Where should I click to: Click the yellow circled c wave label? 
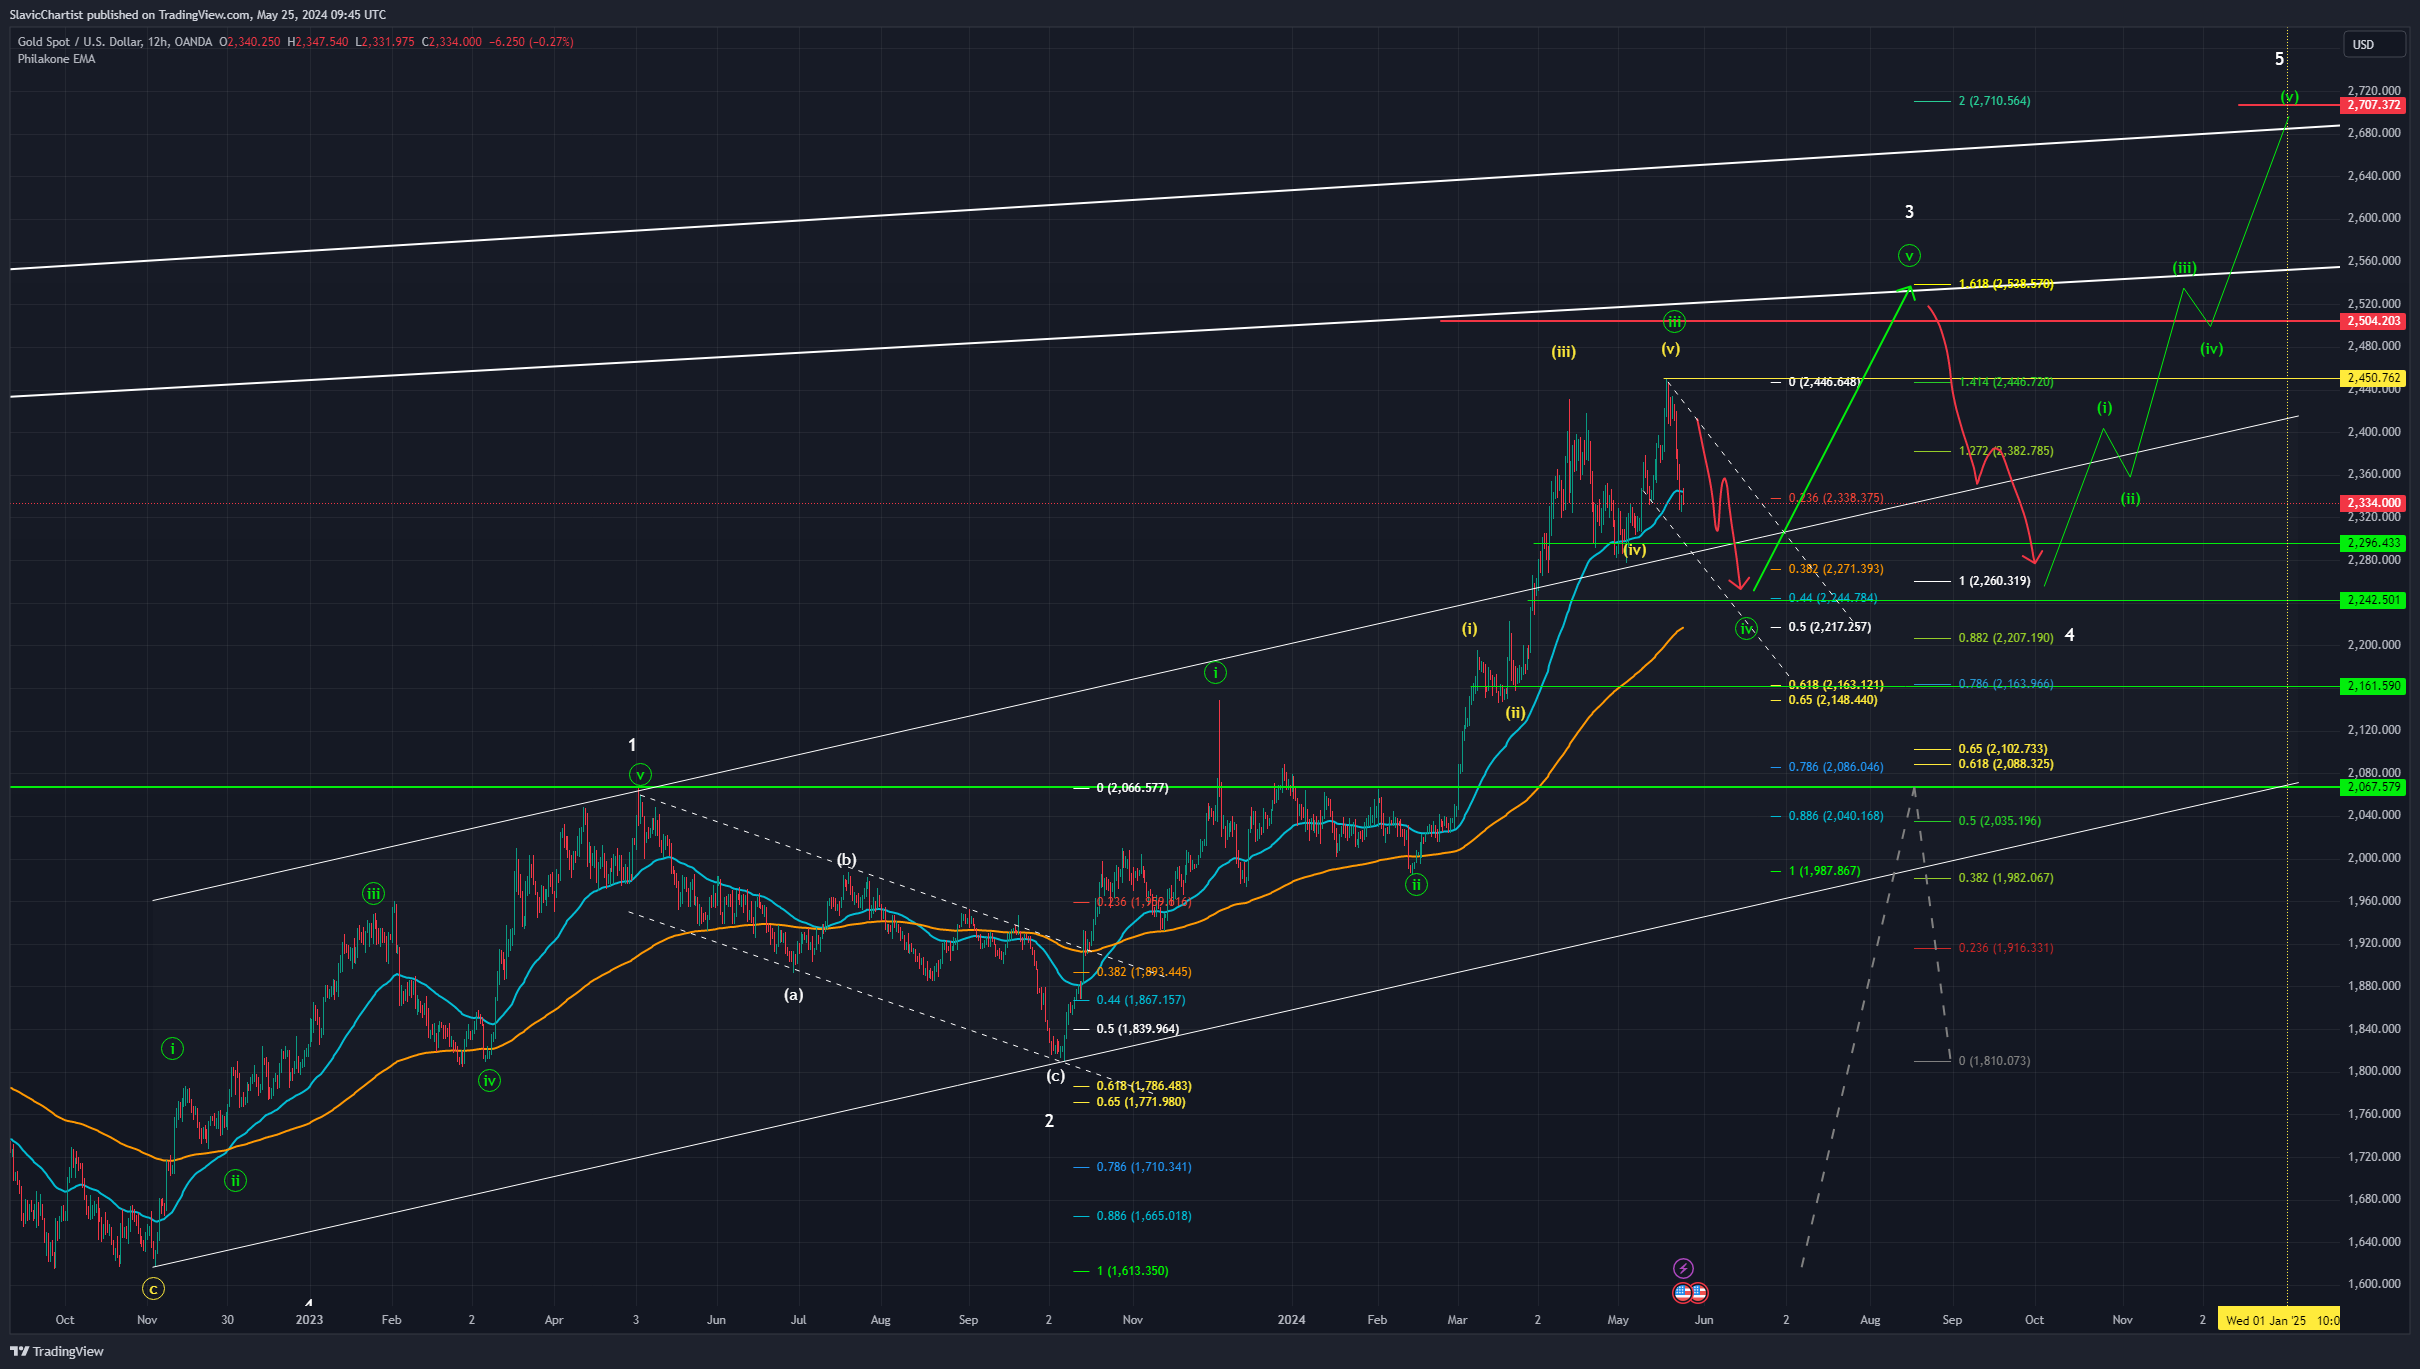tap(153, 1289)
